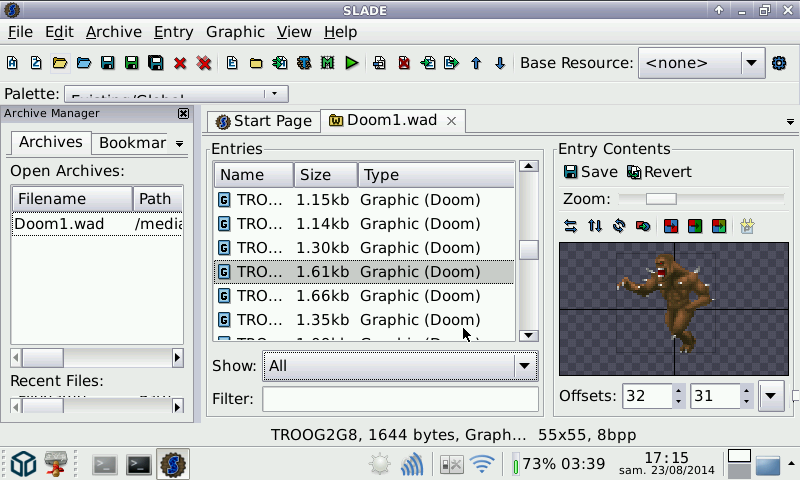This screenshot has width=800, height=480.
Task: Move the entry up
Action: pos(476,63)
